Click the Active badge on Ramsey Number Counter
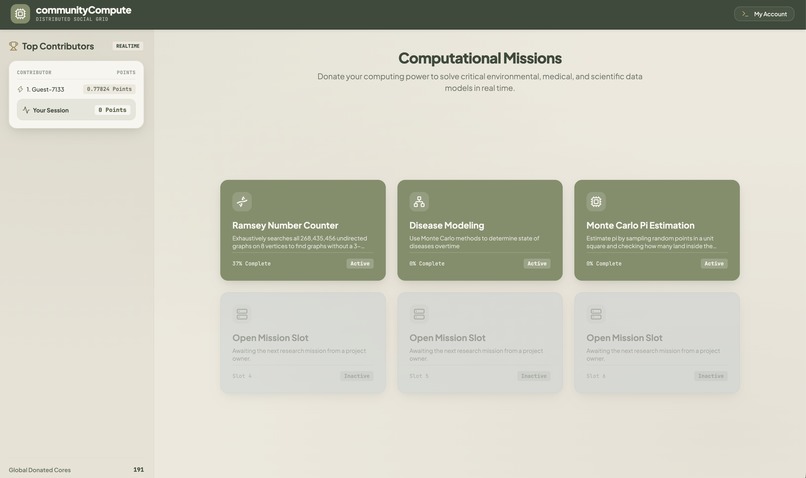This screenshot has width=806, height=478. (360, 264)
